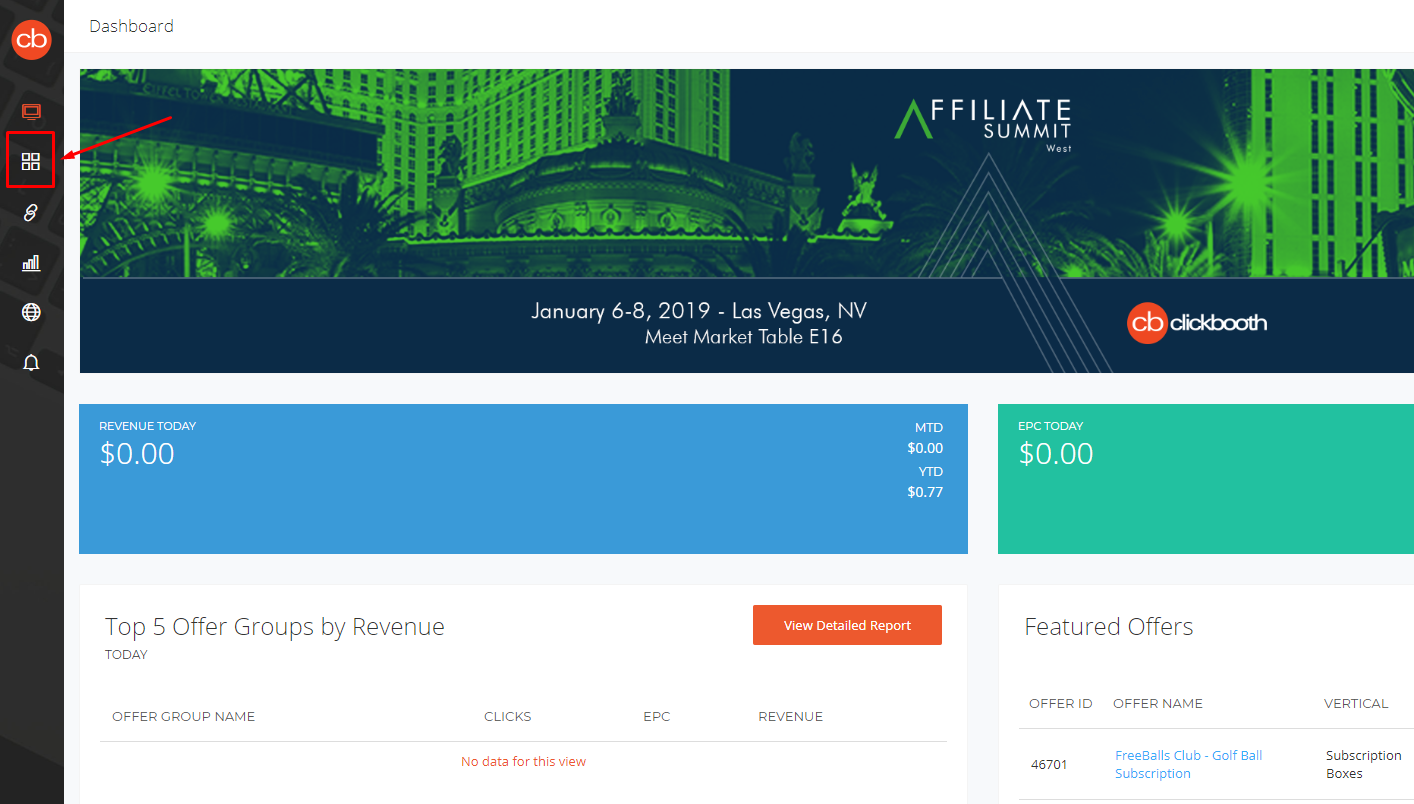This screenshot has width=1414, height=804.
Task: Click the Featured Offers heading
Action: pos(1109,627)
